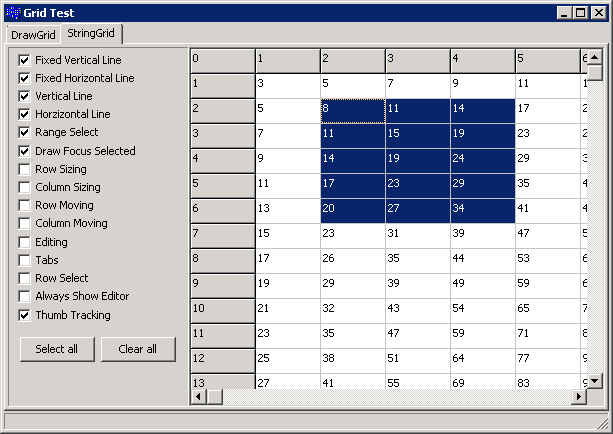Click the Grid Test title bar icon
This screenshot has width=613, height=434.
(x=13, y=12)
